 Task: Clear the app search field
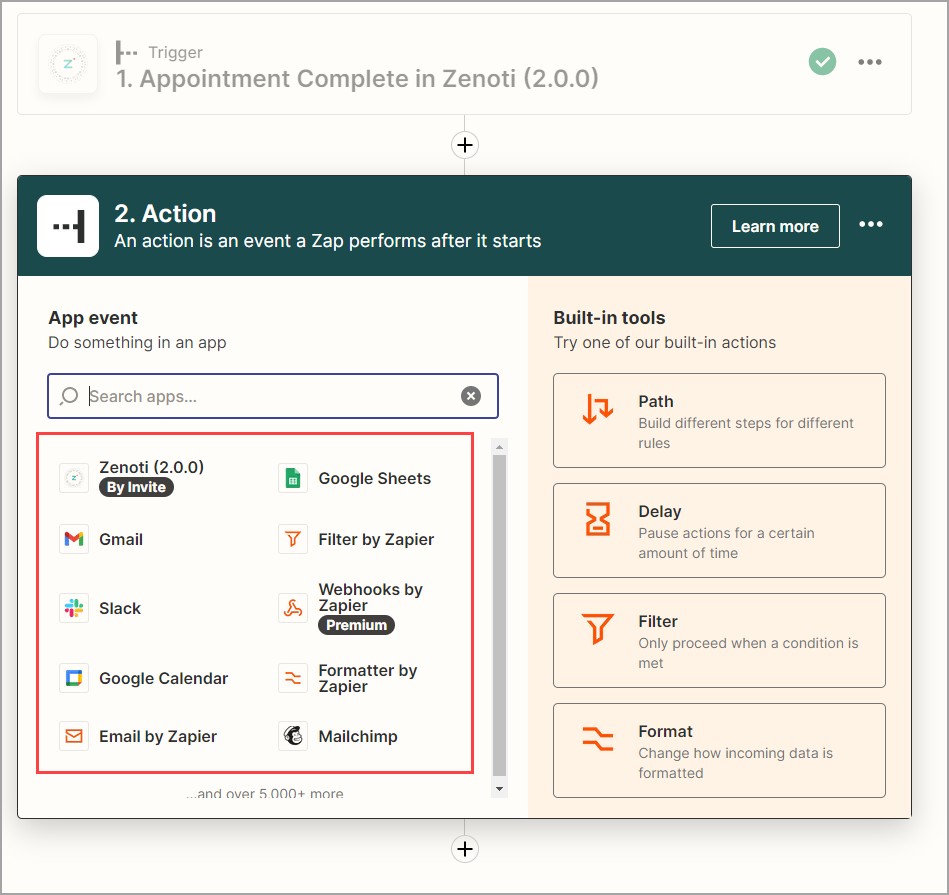click(471, 396)
